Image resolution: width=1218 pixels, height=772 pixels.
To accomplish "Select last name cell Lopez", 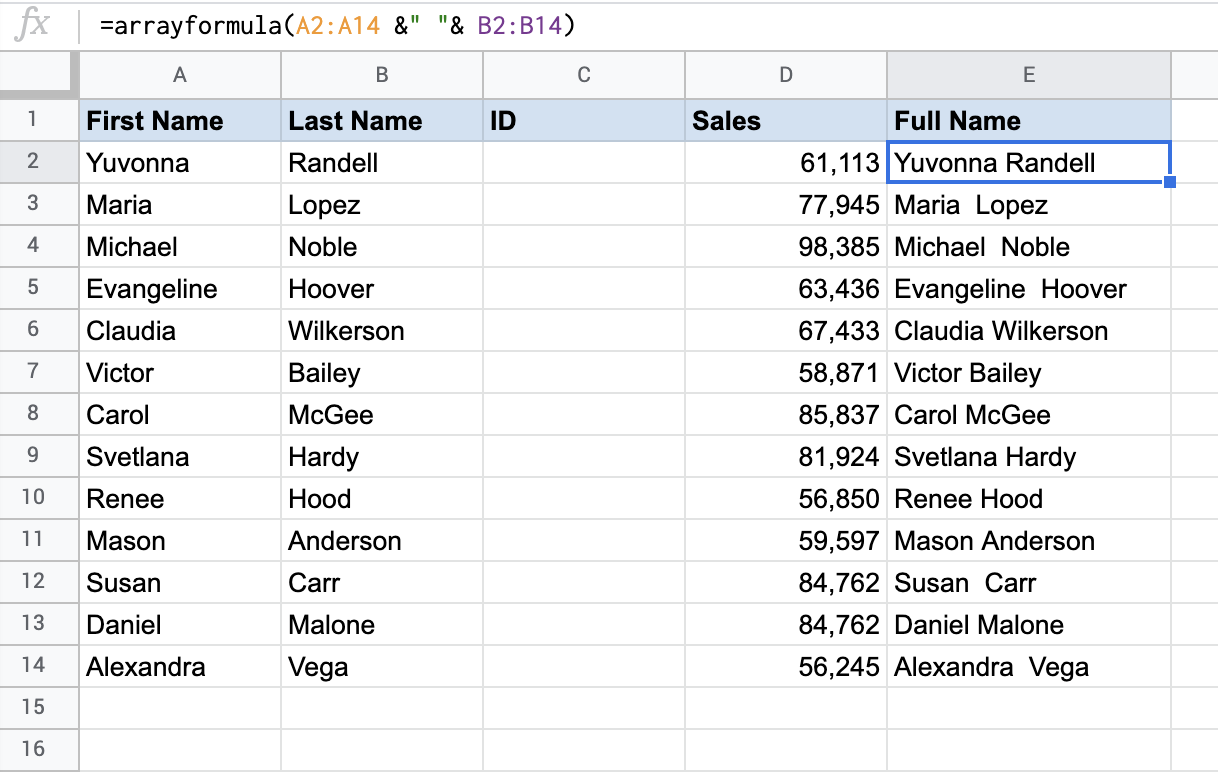I will pyautogui.click(x=382, y=205).
